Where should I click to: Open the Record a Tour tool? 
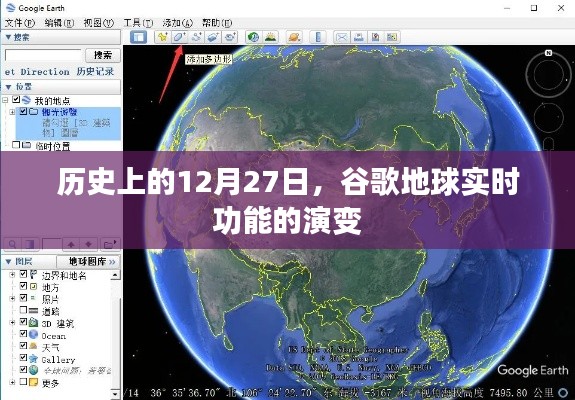click(230, 37)
